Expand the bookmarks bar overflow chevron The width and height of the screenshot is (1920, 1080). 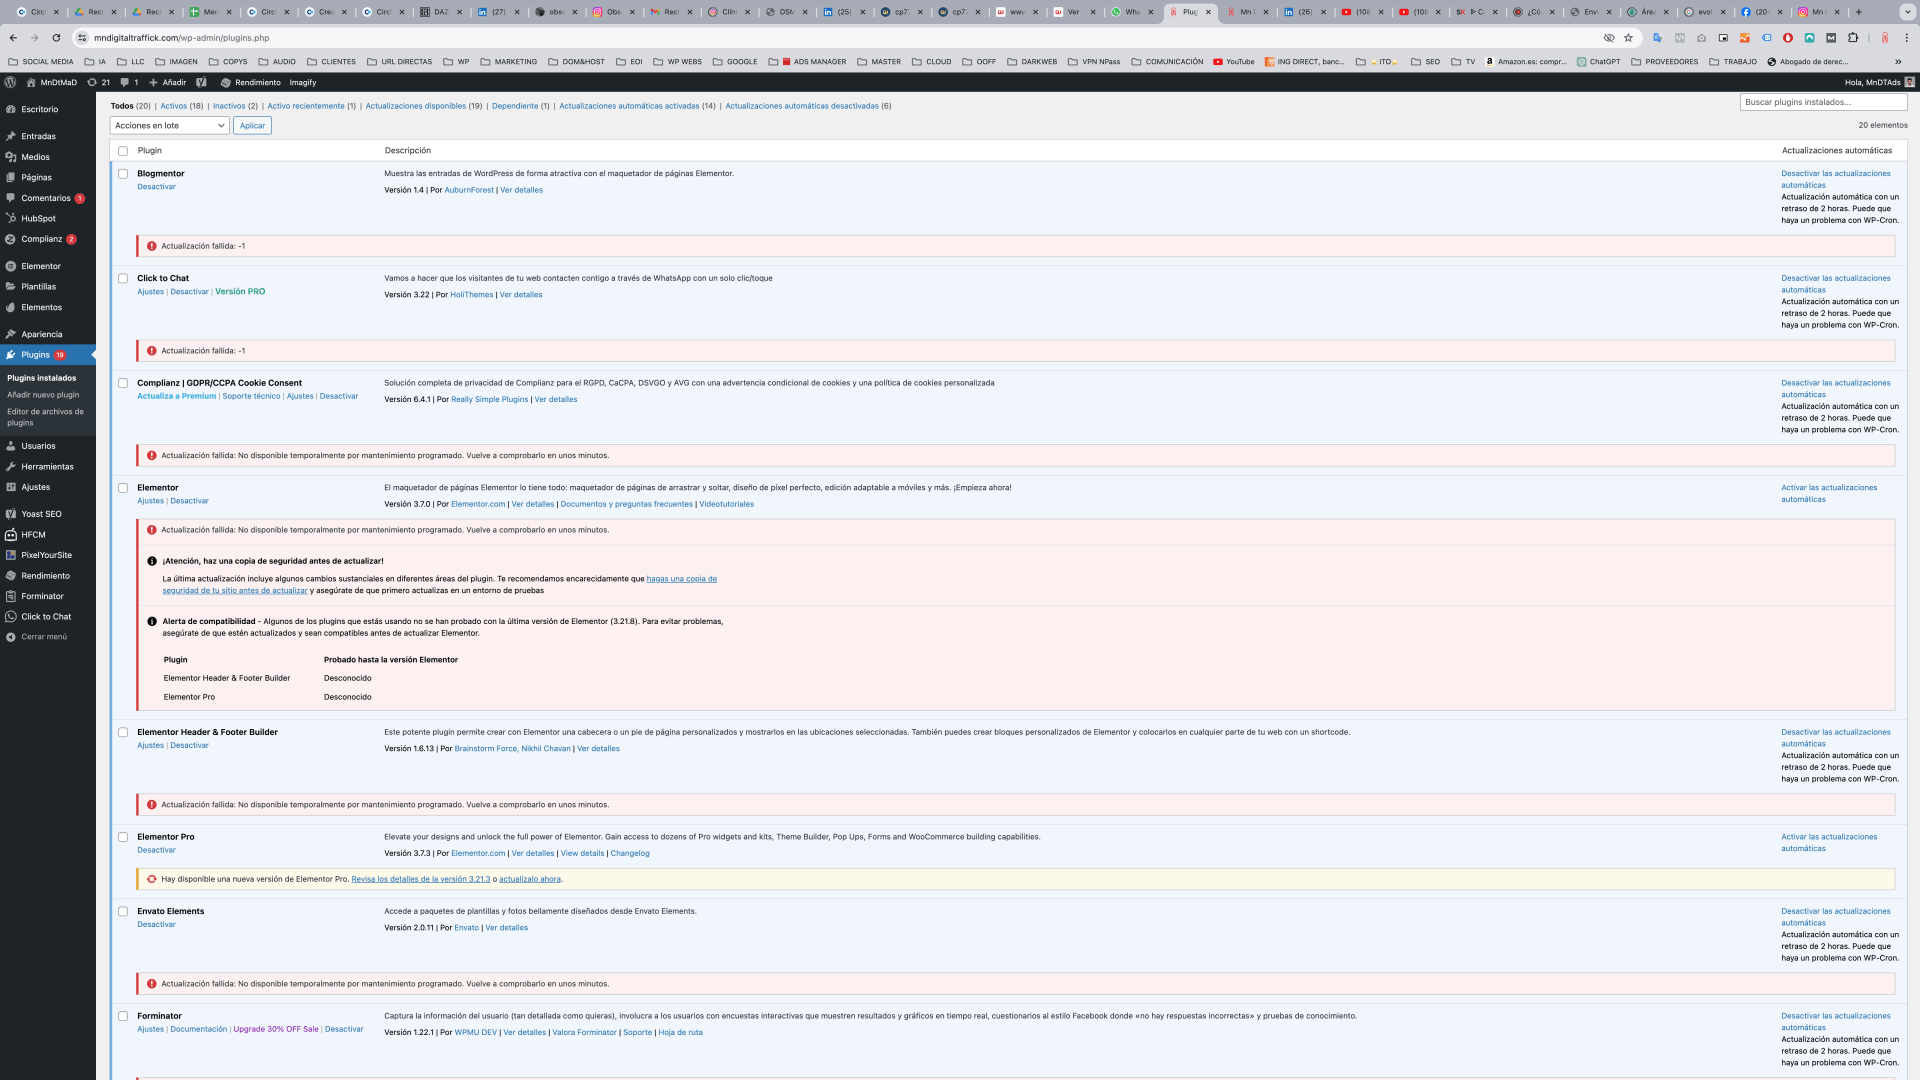click(1898, 62)
